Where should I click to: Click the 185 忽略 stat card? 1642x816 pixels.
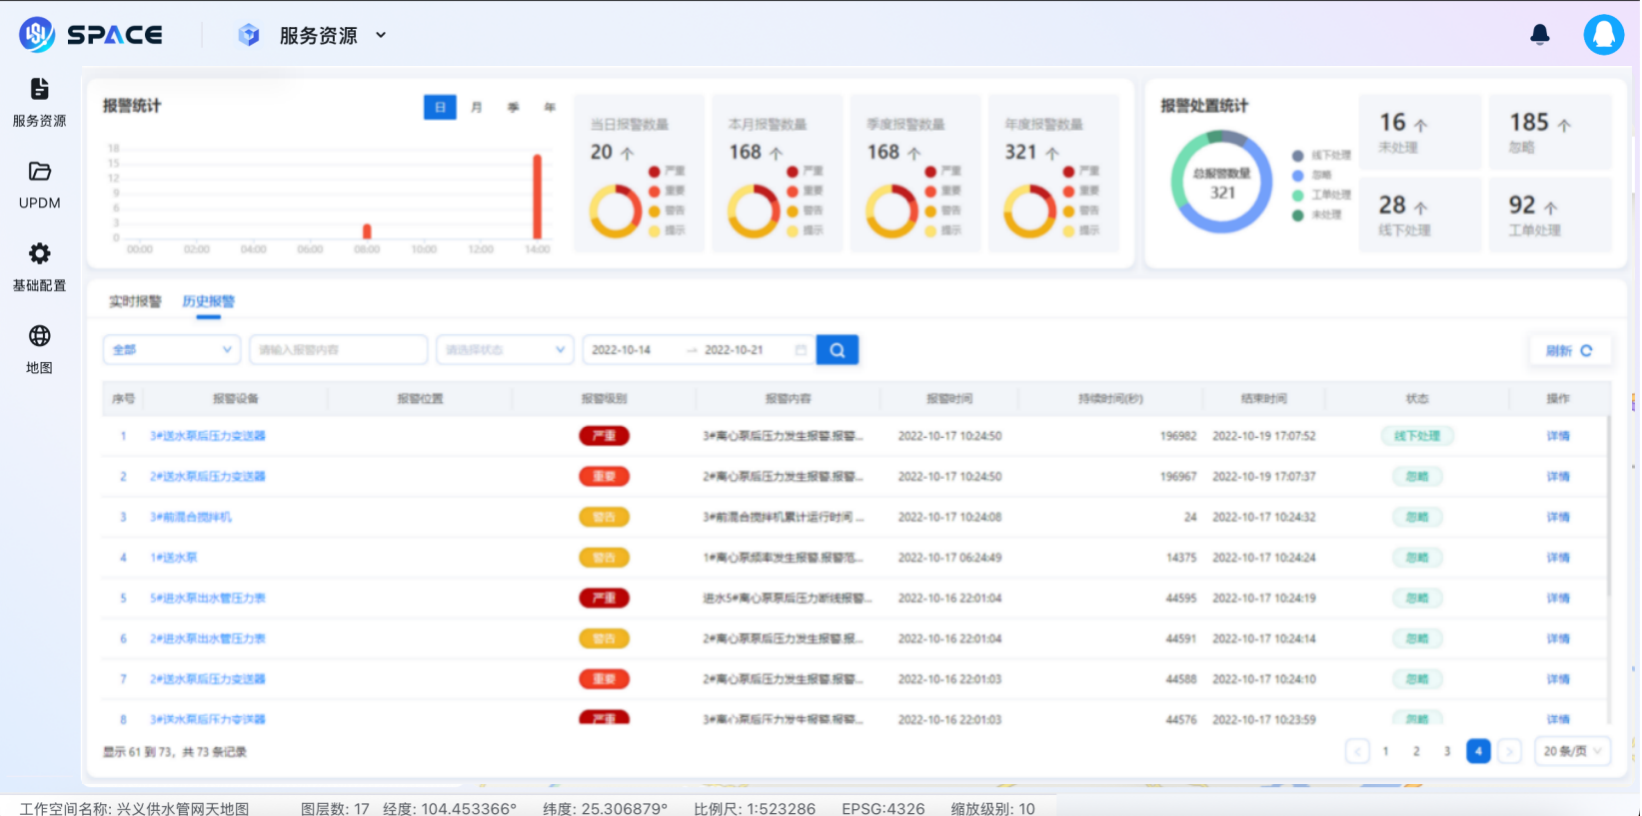click(1551, 132)
